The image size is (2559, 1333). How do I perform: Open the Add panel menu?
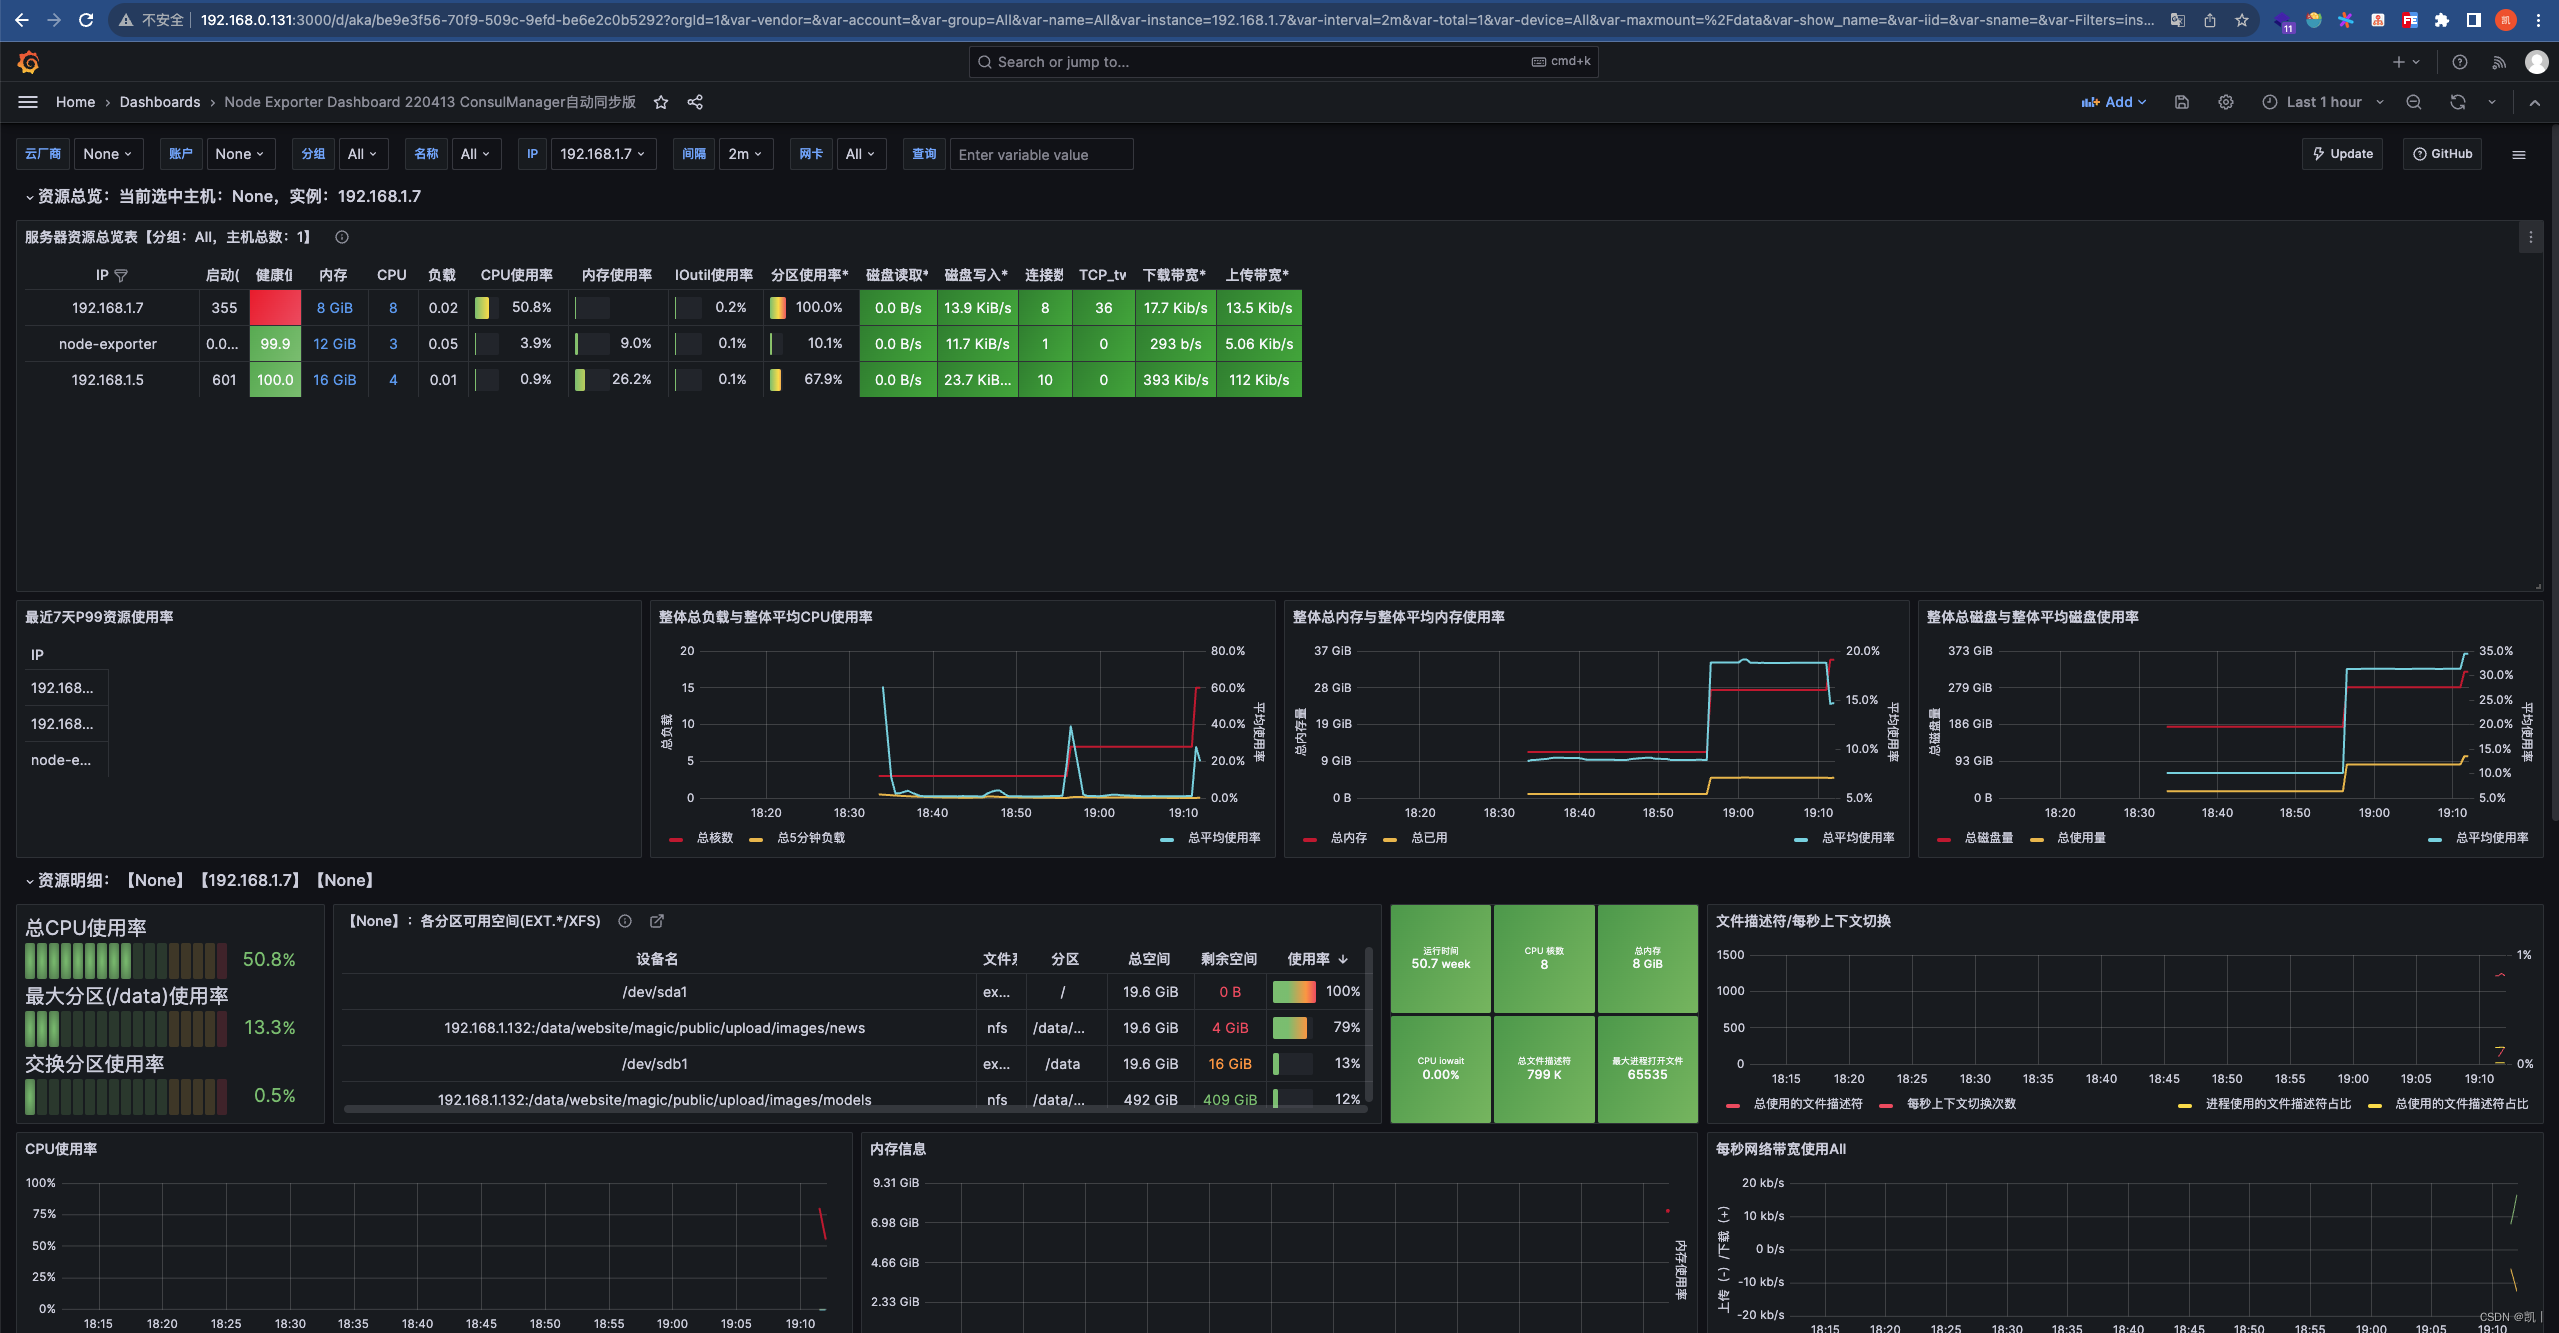pyautogui.click(x=2114, y=102)
